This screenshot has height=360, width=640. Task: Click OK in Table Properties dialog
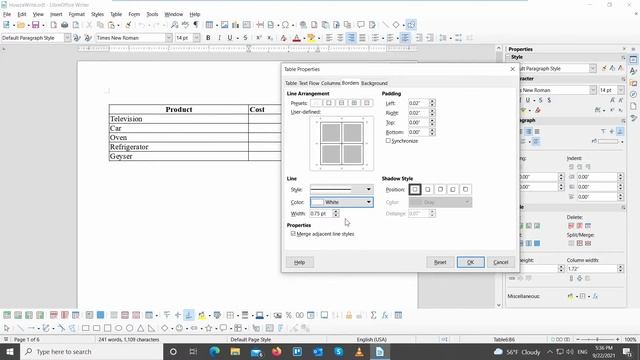(x=471, y=262)
